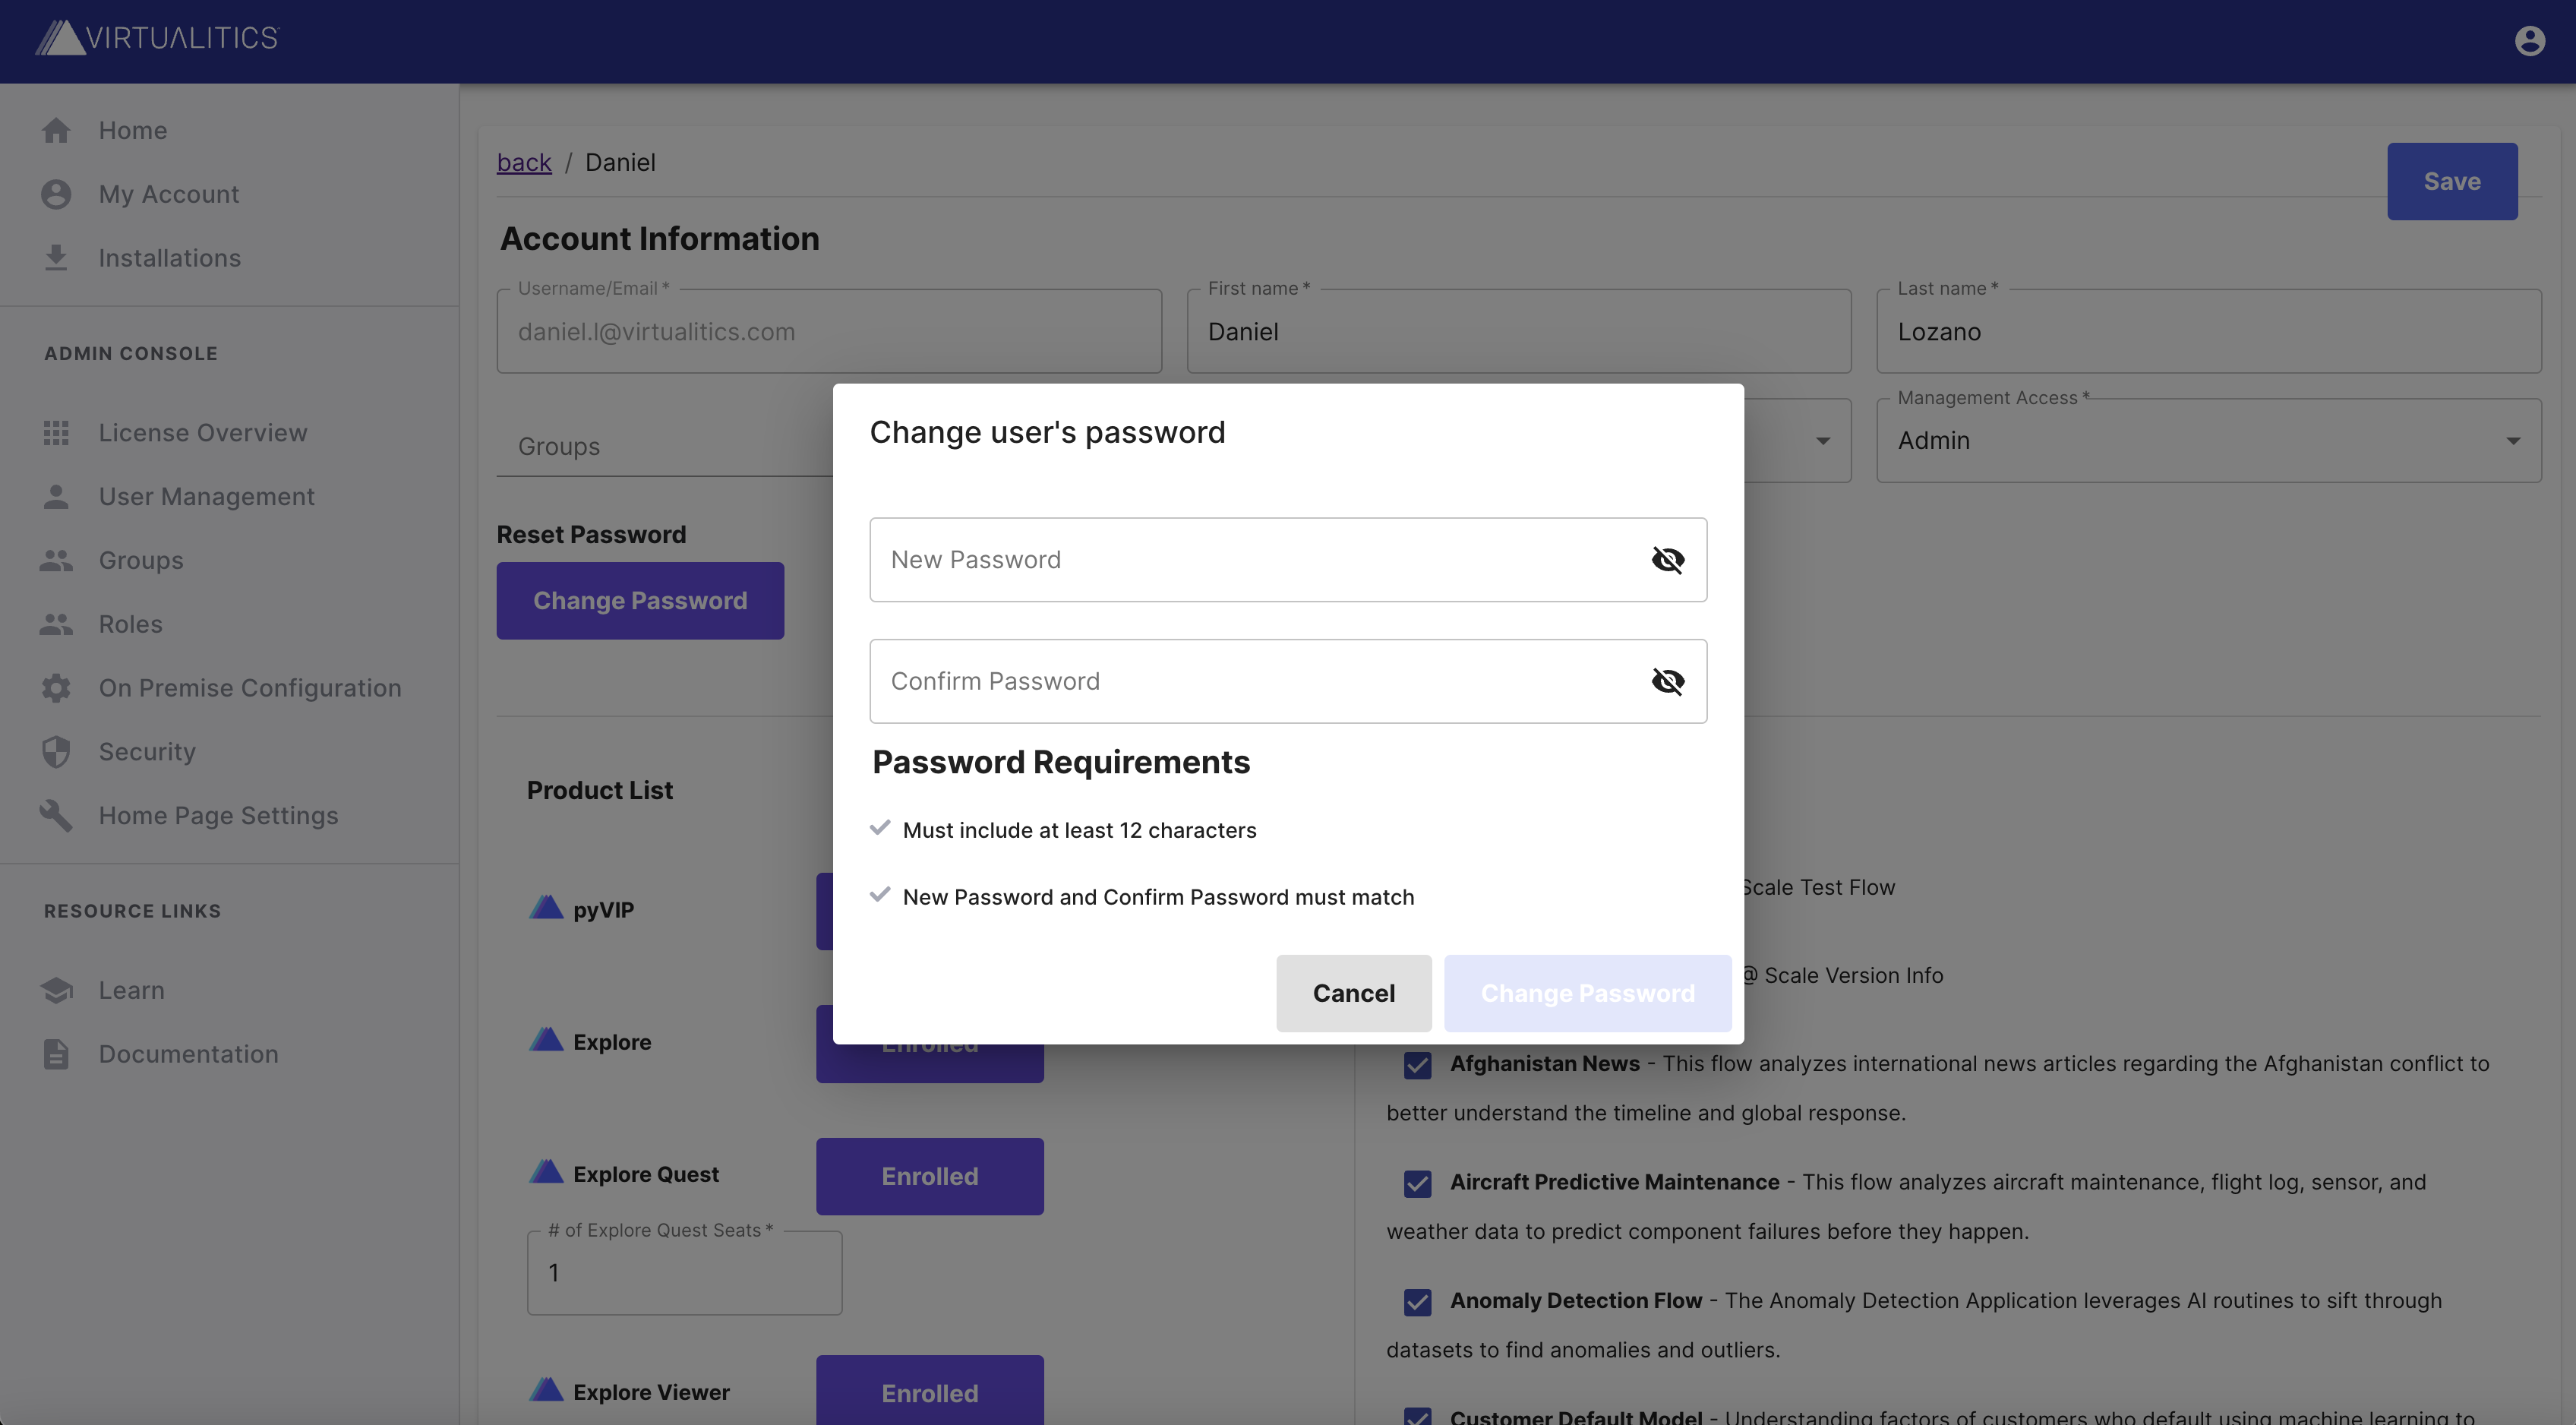Click the Explore Quest Seats input field

click(684, 1271)
